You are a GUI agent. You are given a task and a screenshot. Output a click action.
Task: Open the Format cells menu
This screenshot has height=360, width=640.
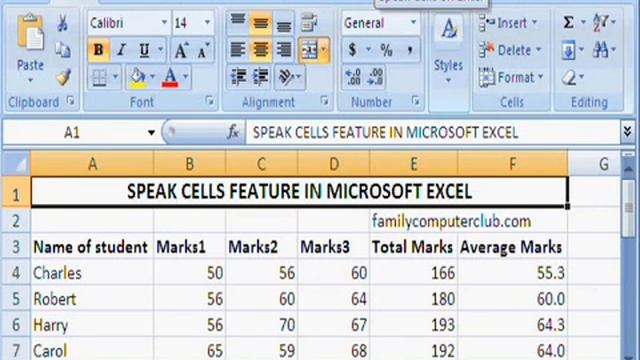[x=511, y=77]
